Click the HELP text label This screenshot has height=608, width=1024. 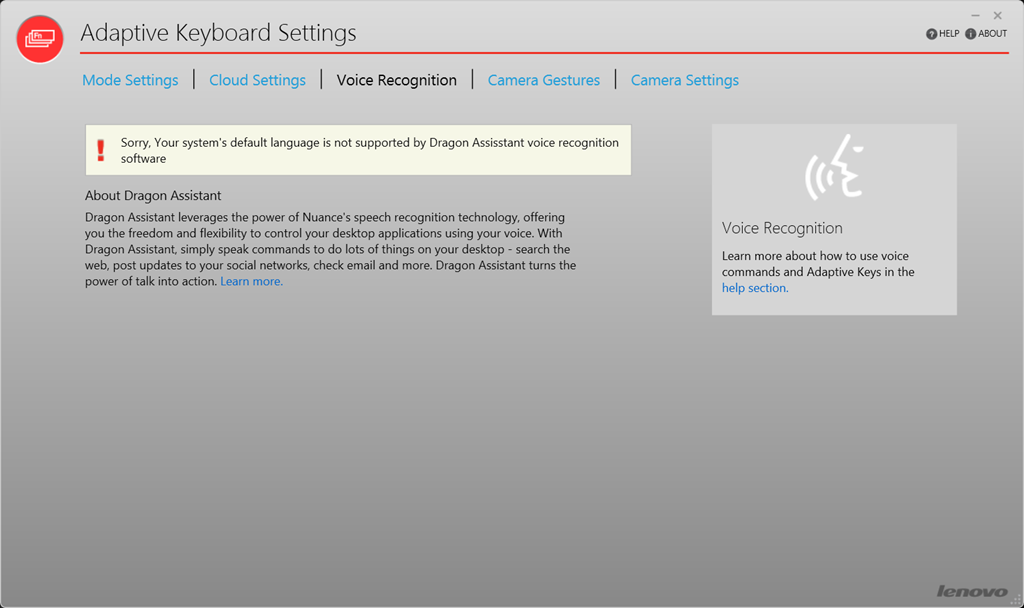(x=949, y=34)
